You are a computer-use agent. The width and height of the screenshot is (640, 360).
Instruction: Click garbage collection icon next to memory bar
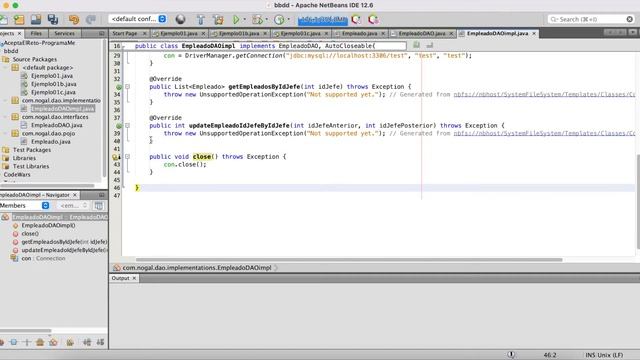click(x=356, y=19)
